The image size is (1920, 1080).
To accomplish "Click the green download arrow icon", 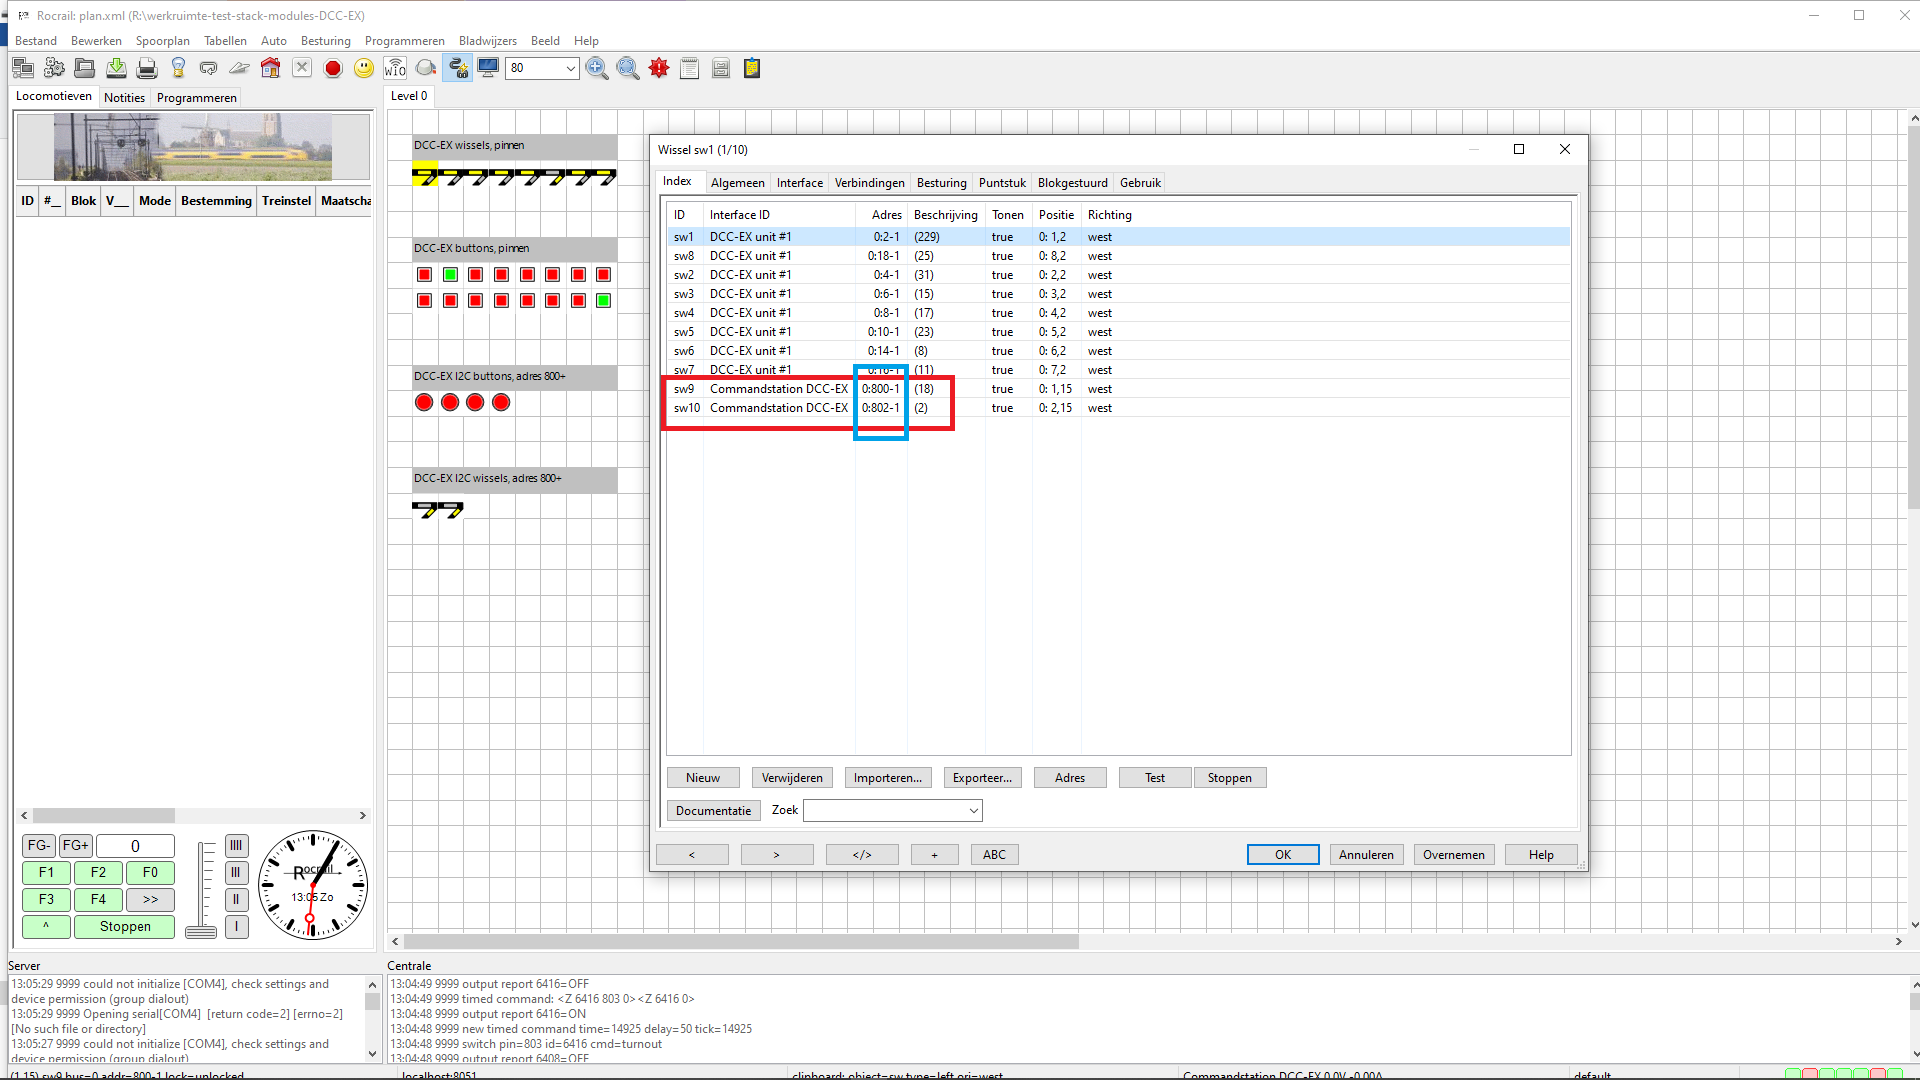I will 116,68.
